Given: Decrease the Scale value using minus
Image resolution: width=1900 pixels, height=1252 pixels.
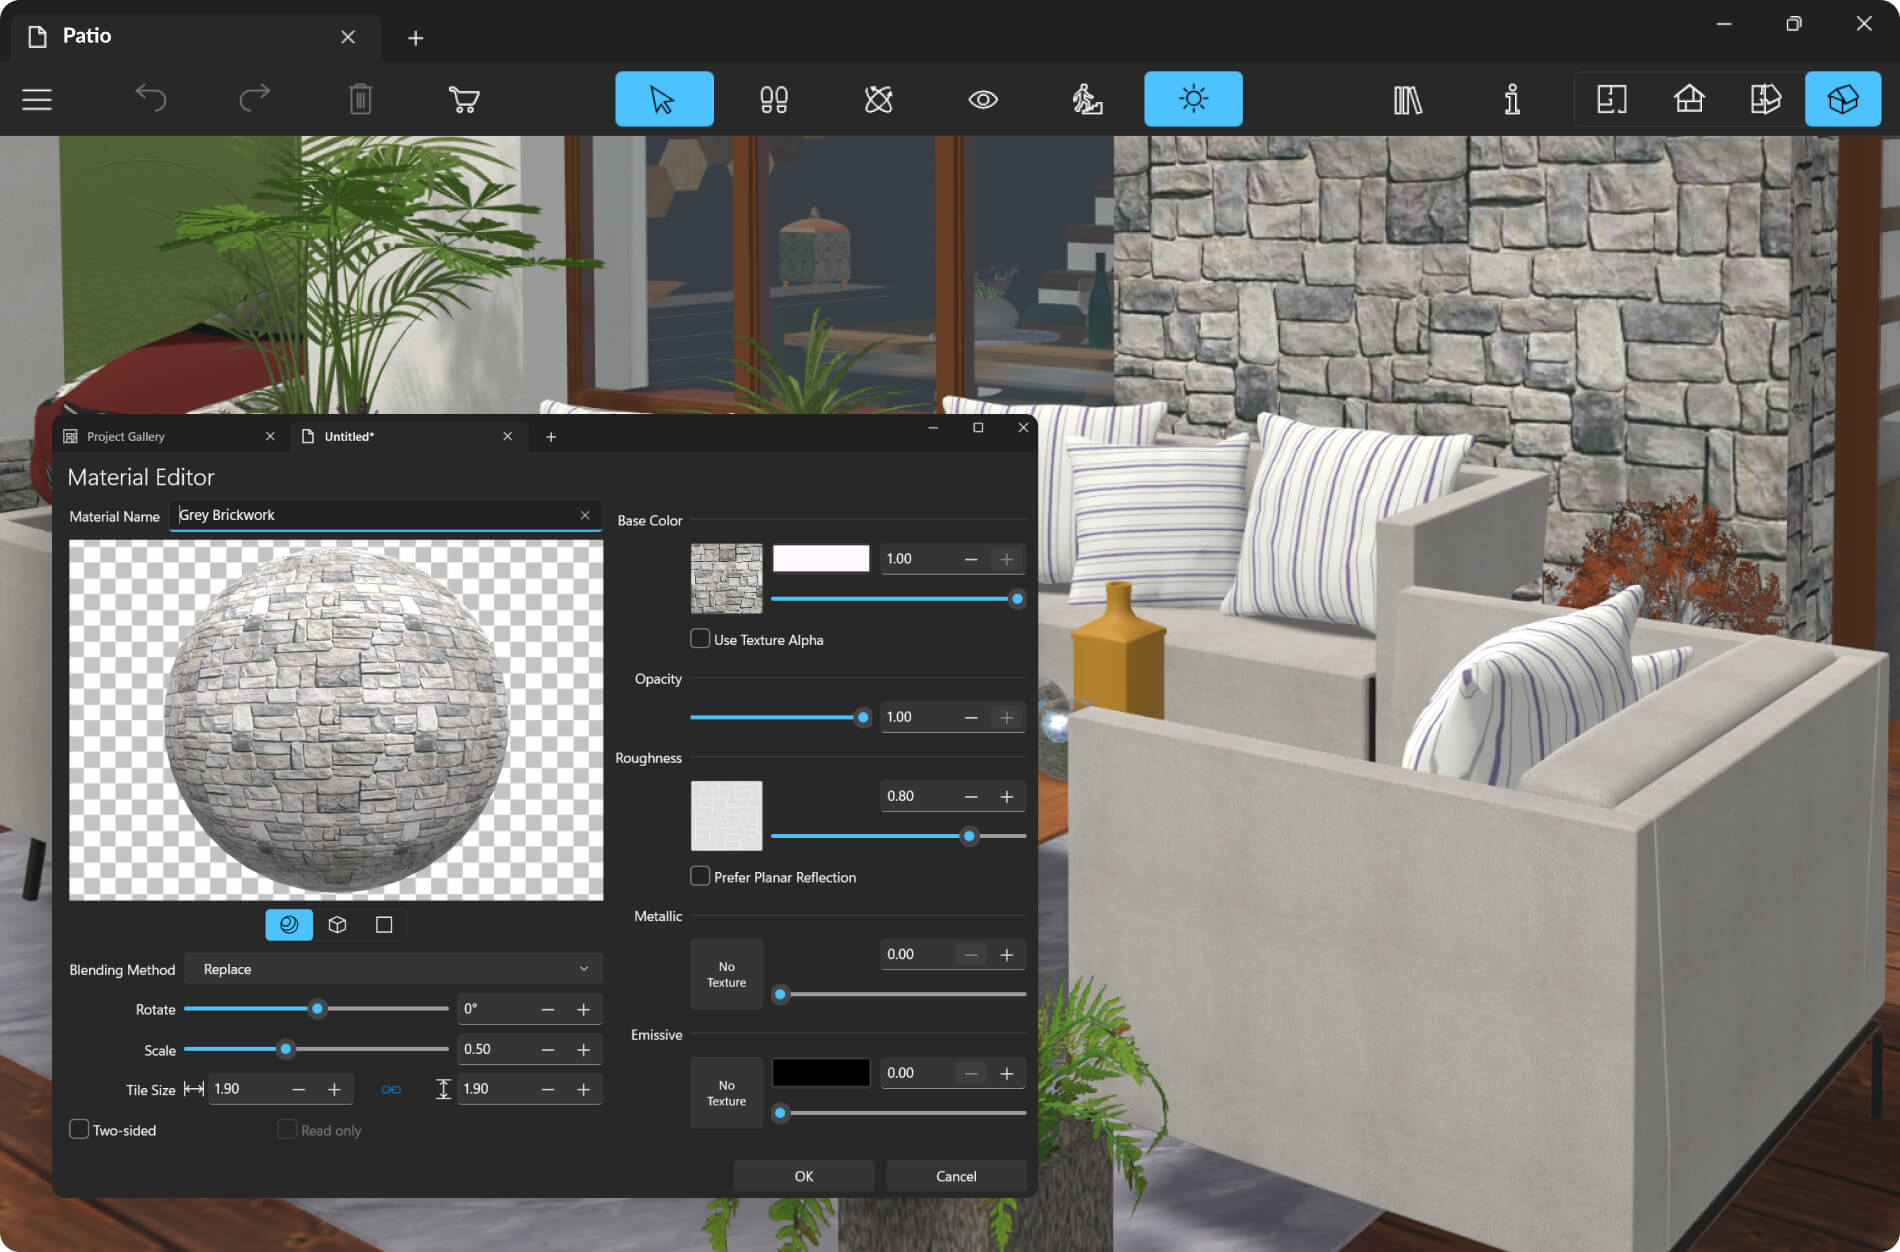Looking at the screenshot, I should coord(547,1048).
